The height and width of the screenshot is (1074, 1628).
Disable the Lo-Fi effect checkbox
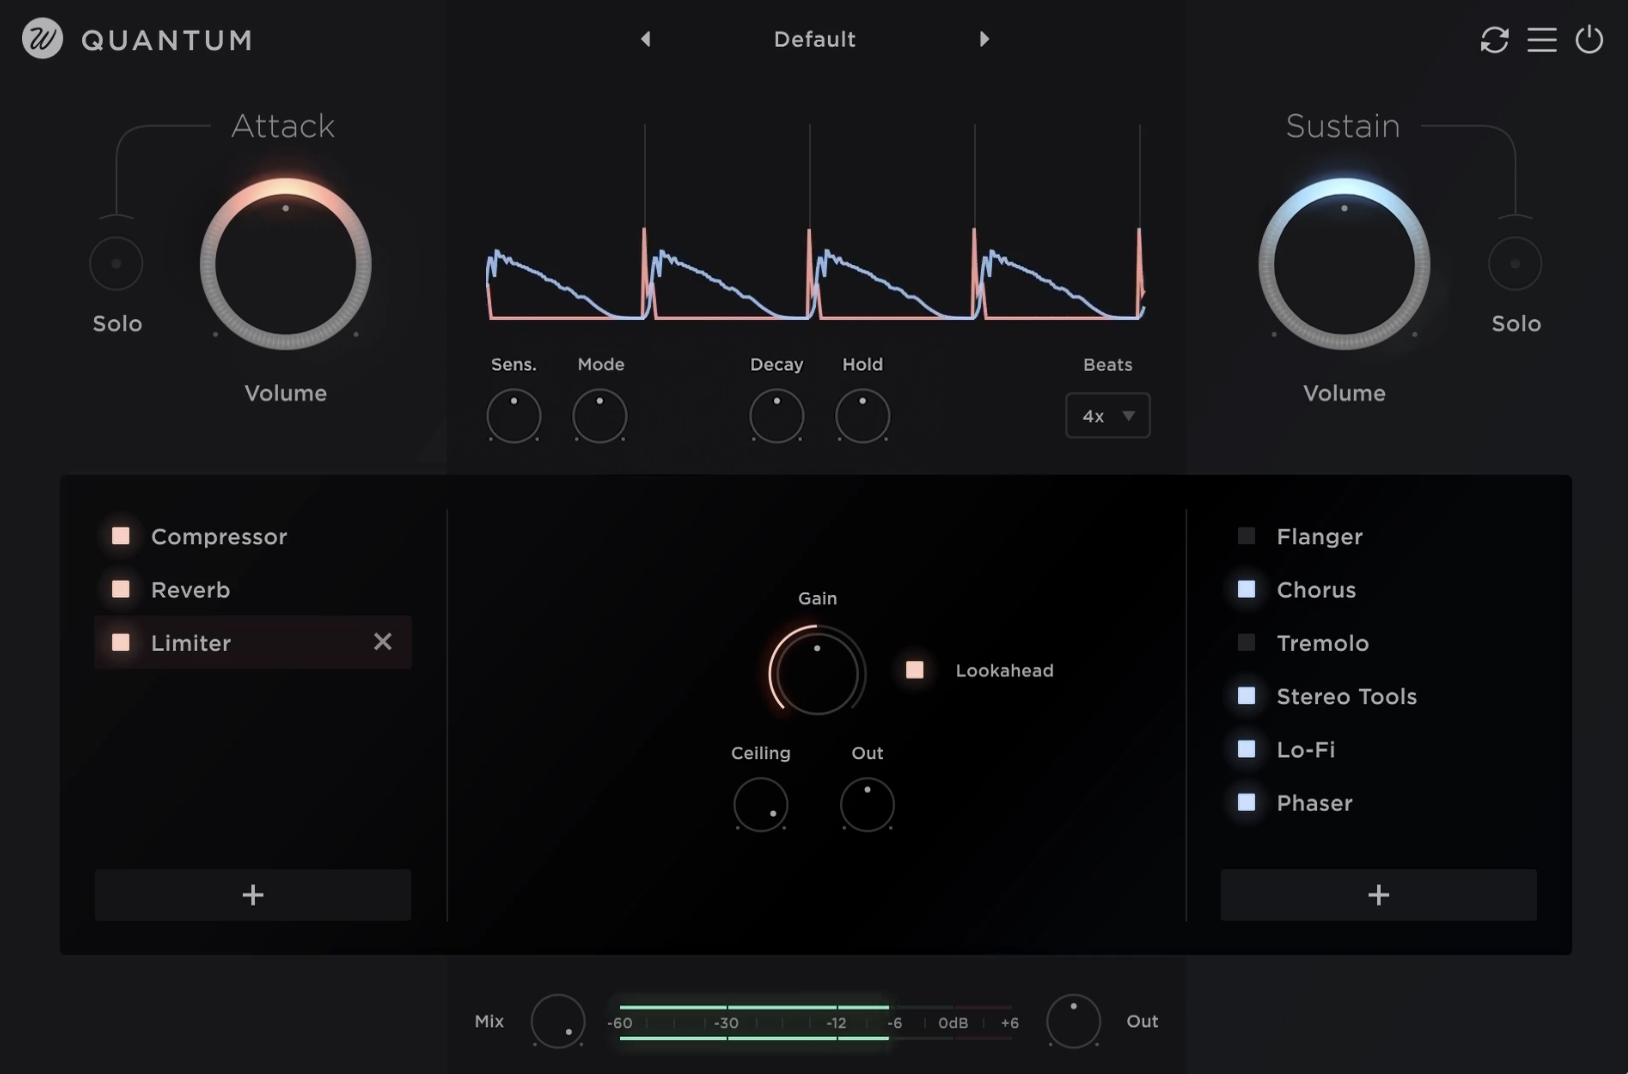[x=1247, y=749]
